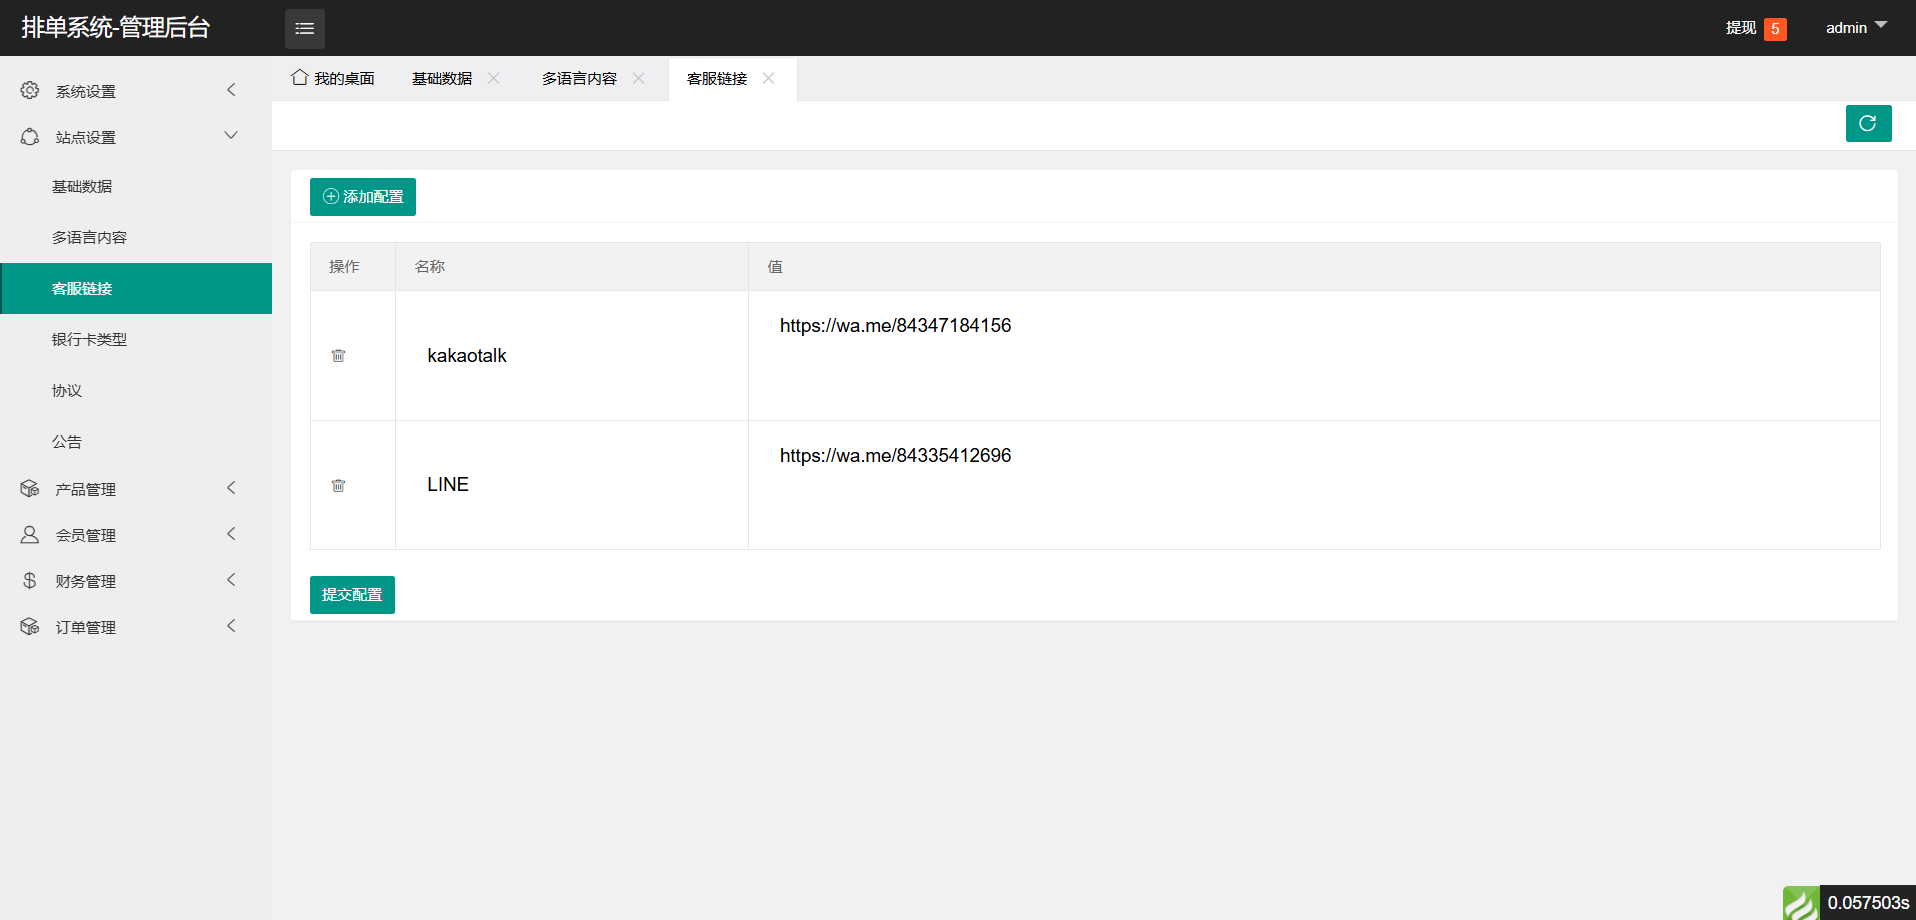1916x920 pixels.
Task: Switch to the 多语言内容 tab
Action: pyautogui.click(x=580, y=78)
